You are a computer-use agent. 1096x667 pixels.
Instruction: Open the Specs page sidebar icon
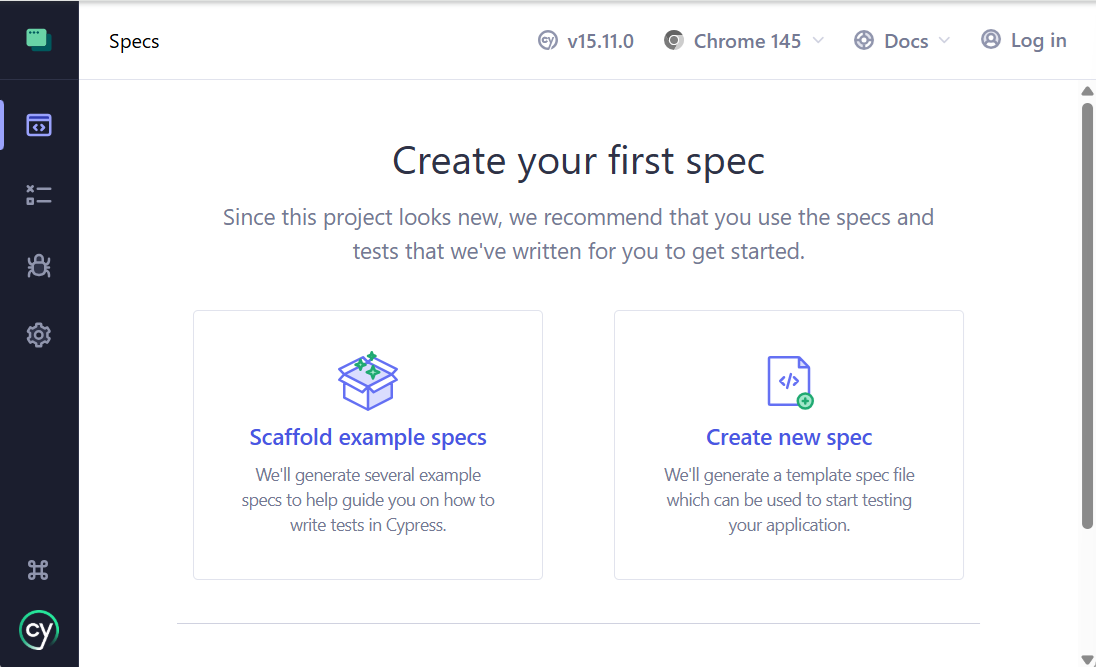point(39,125)
